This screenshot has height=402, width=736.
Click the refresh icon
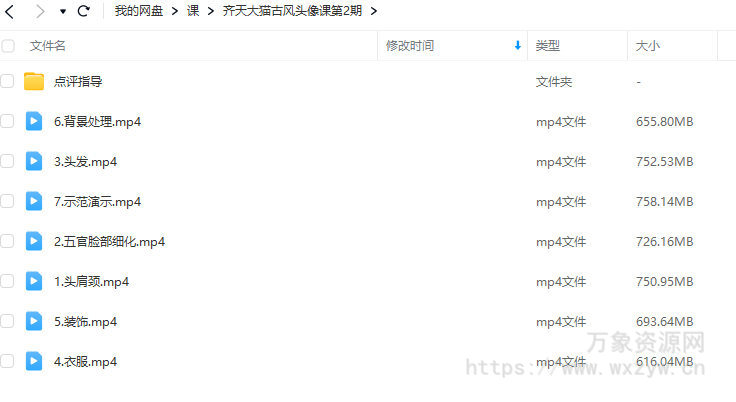(x=84, y=11)
